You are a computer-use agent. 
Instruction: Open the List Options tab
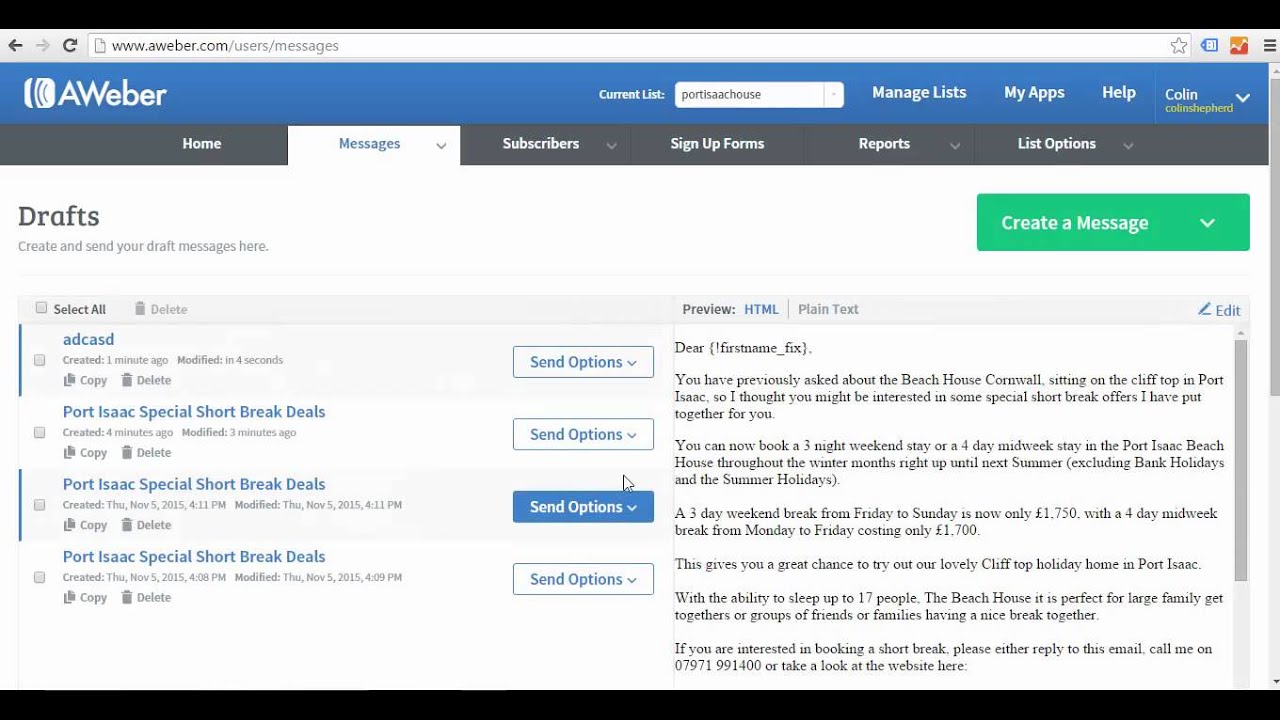[1056, 144]
